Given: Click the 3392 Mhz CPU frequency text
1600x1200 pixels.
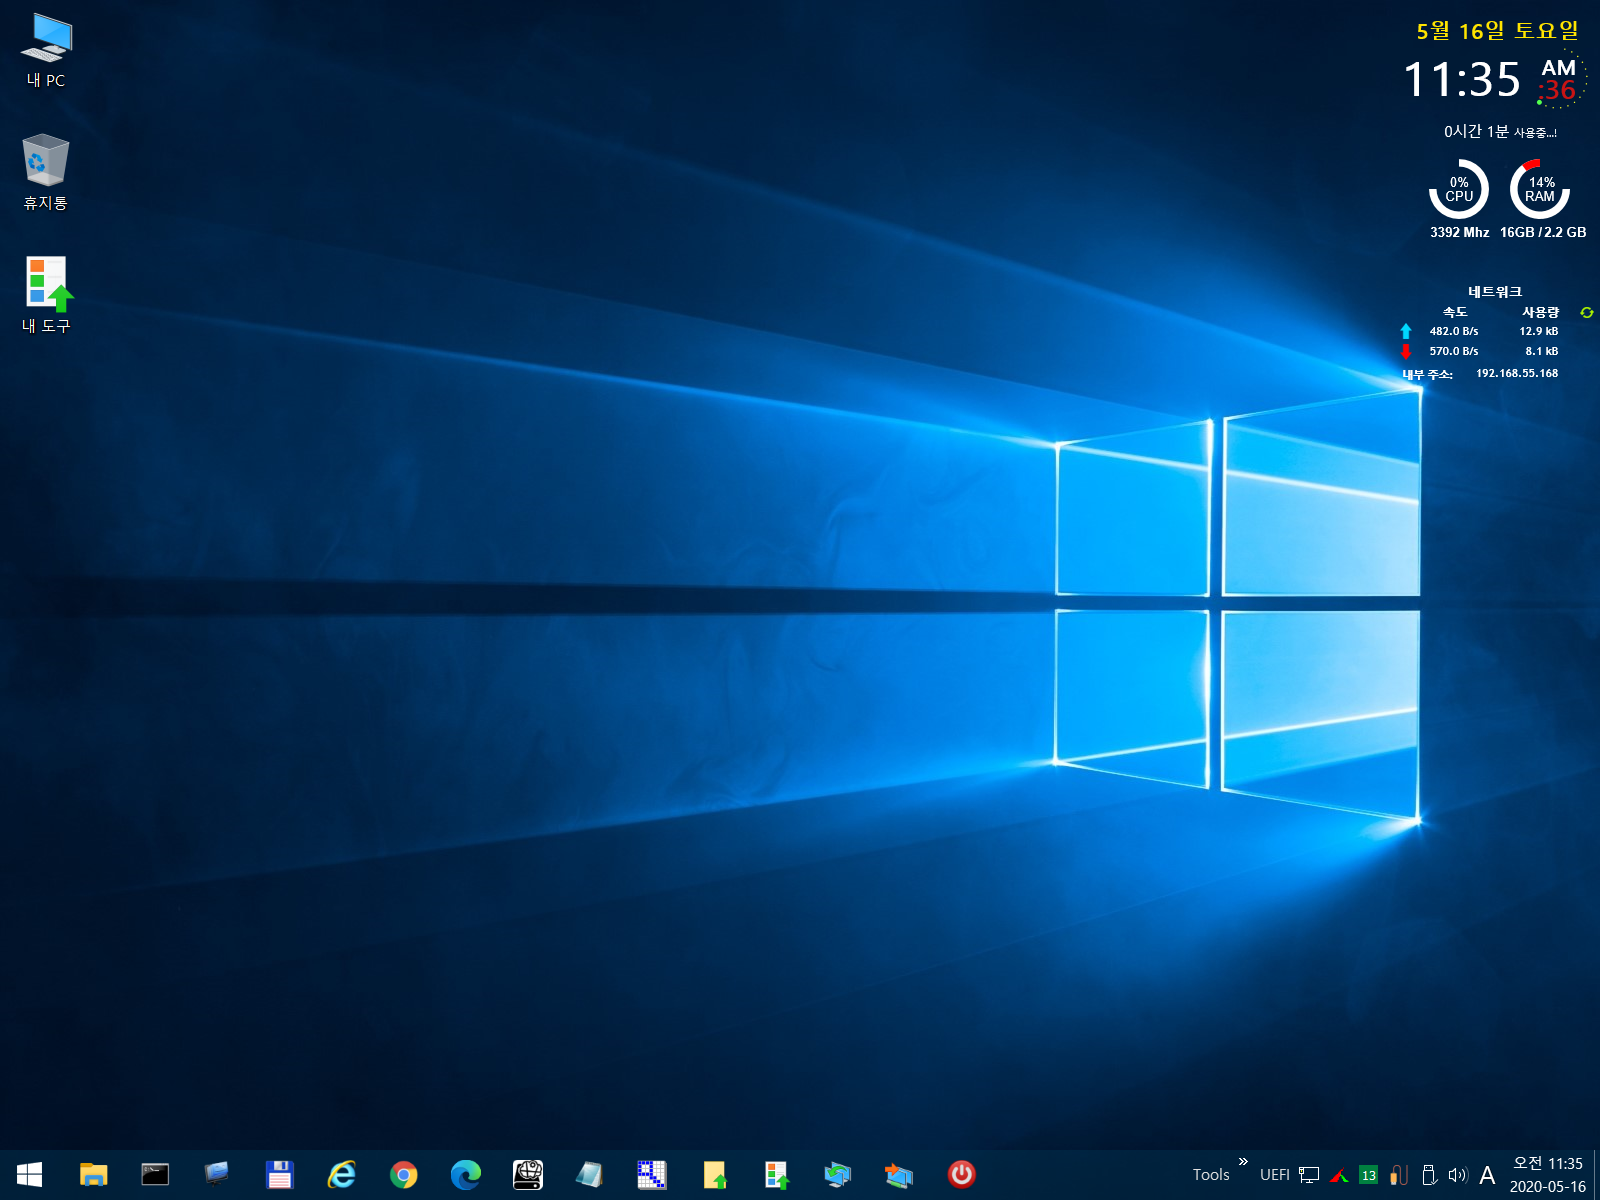Looking at the screenshot, I should 1459,232.
